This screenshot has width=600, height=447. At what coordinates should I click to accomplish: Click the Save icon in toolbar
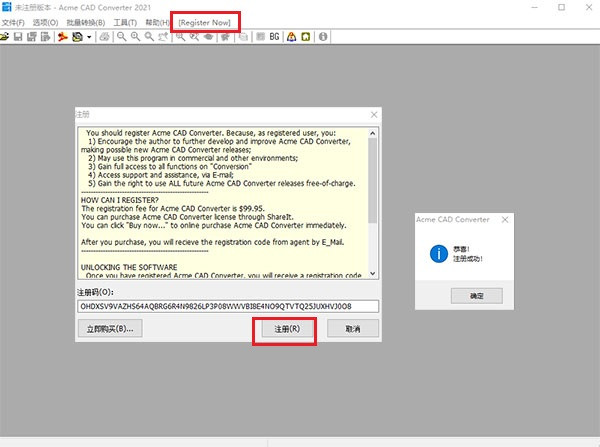point(19,37)
